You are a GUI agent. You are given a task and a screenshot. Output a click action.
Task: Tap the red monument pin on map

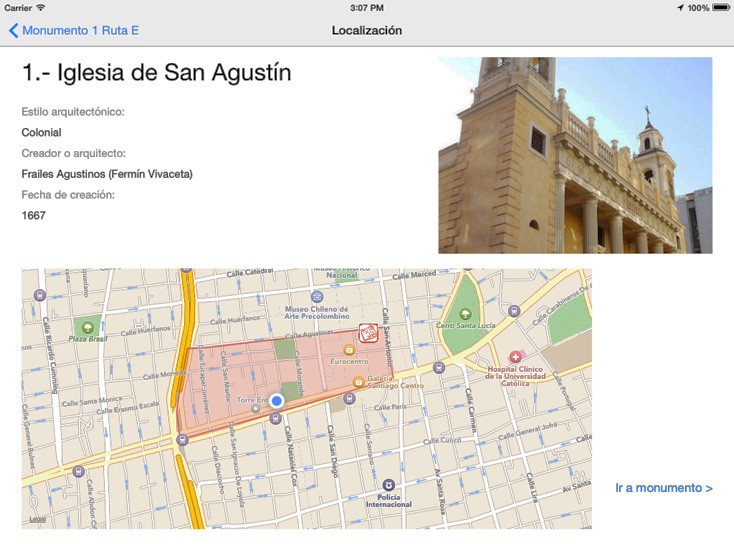tap(369, 333)
